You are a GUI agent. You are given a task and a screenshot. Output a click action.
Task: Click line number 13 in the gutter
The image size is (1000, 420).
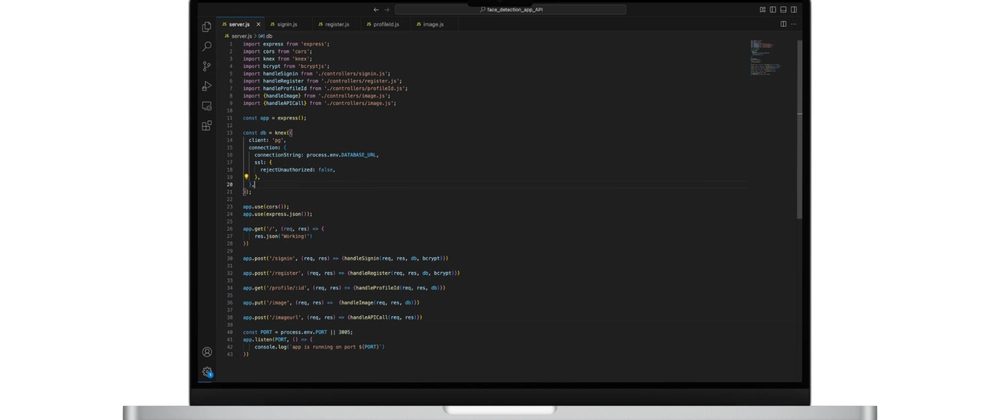tap(230, 133)
